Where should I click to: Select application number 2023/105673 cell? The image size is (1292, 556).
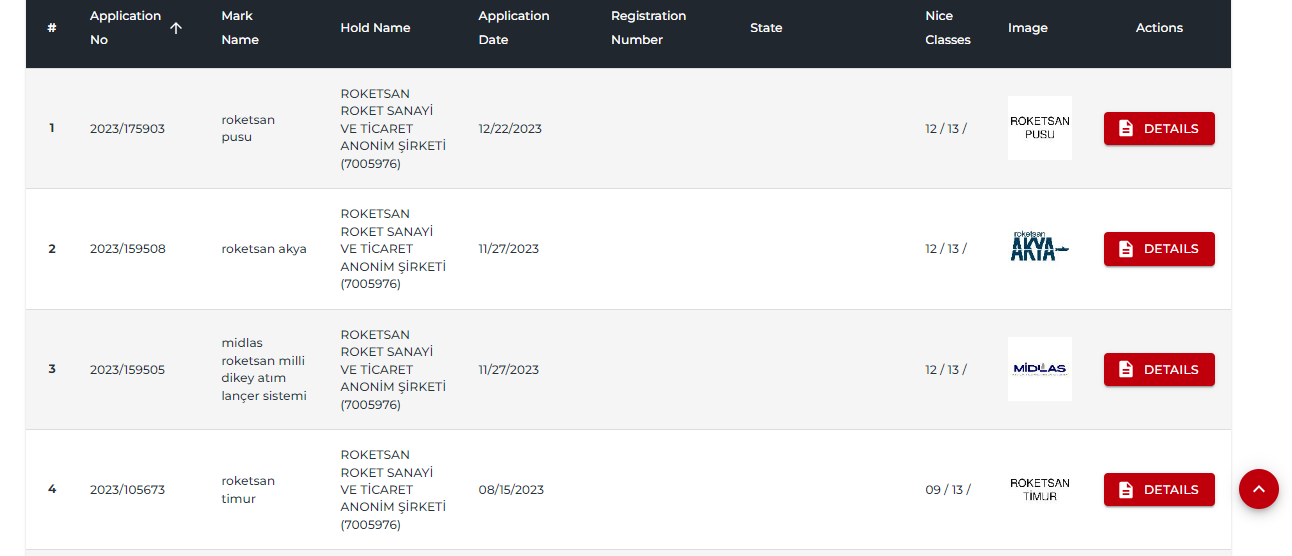tap(127, 490)
